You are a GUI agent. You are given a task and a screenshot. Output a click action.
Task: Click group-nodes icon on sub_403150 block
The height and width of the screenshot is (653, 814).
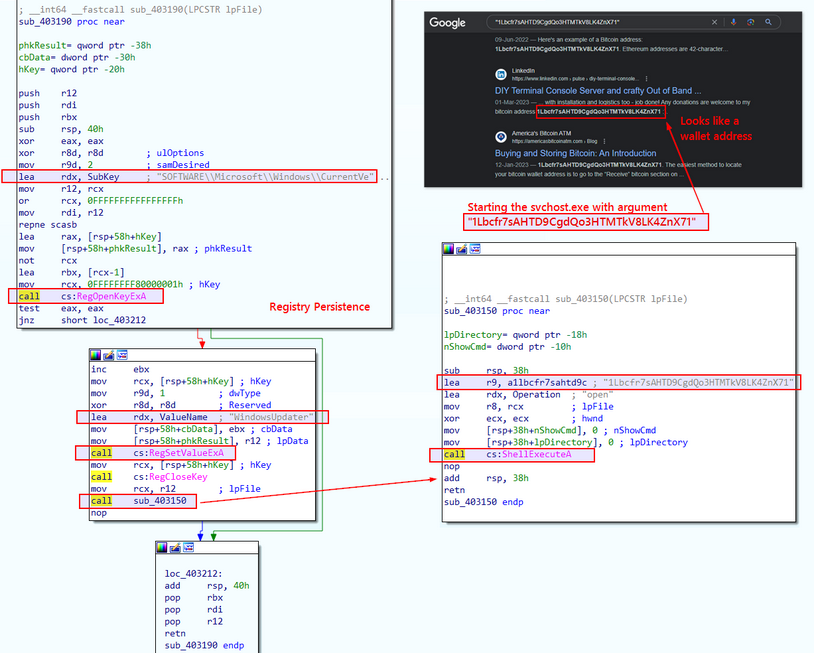point(475,249)
